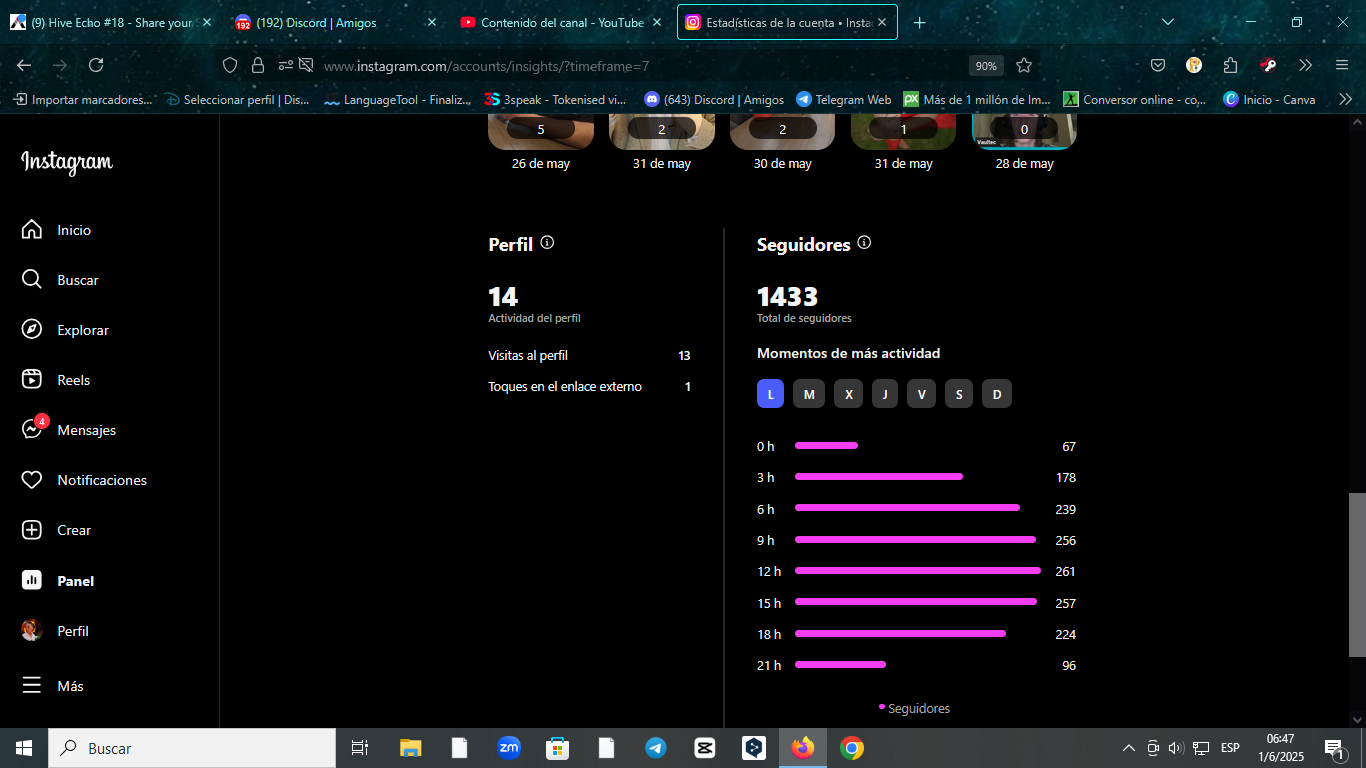Open the post thumbnail dated 26 de may
The height and width of the screenshot is (768, 1366).
point(541,131)
